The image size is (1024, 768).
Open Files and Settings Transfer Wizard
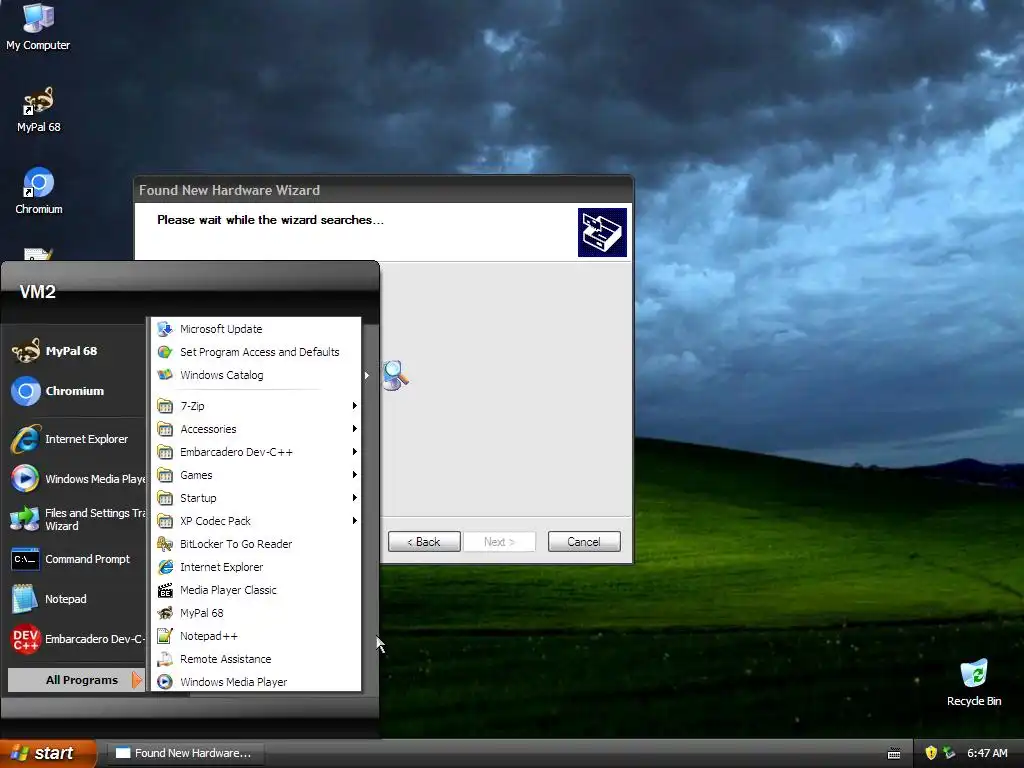point(77,519)
